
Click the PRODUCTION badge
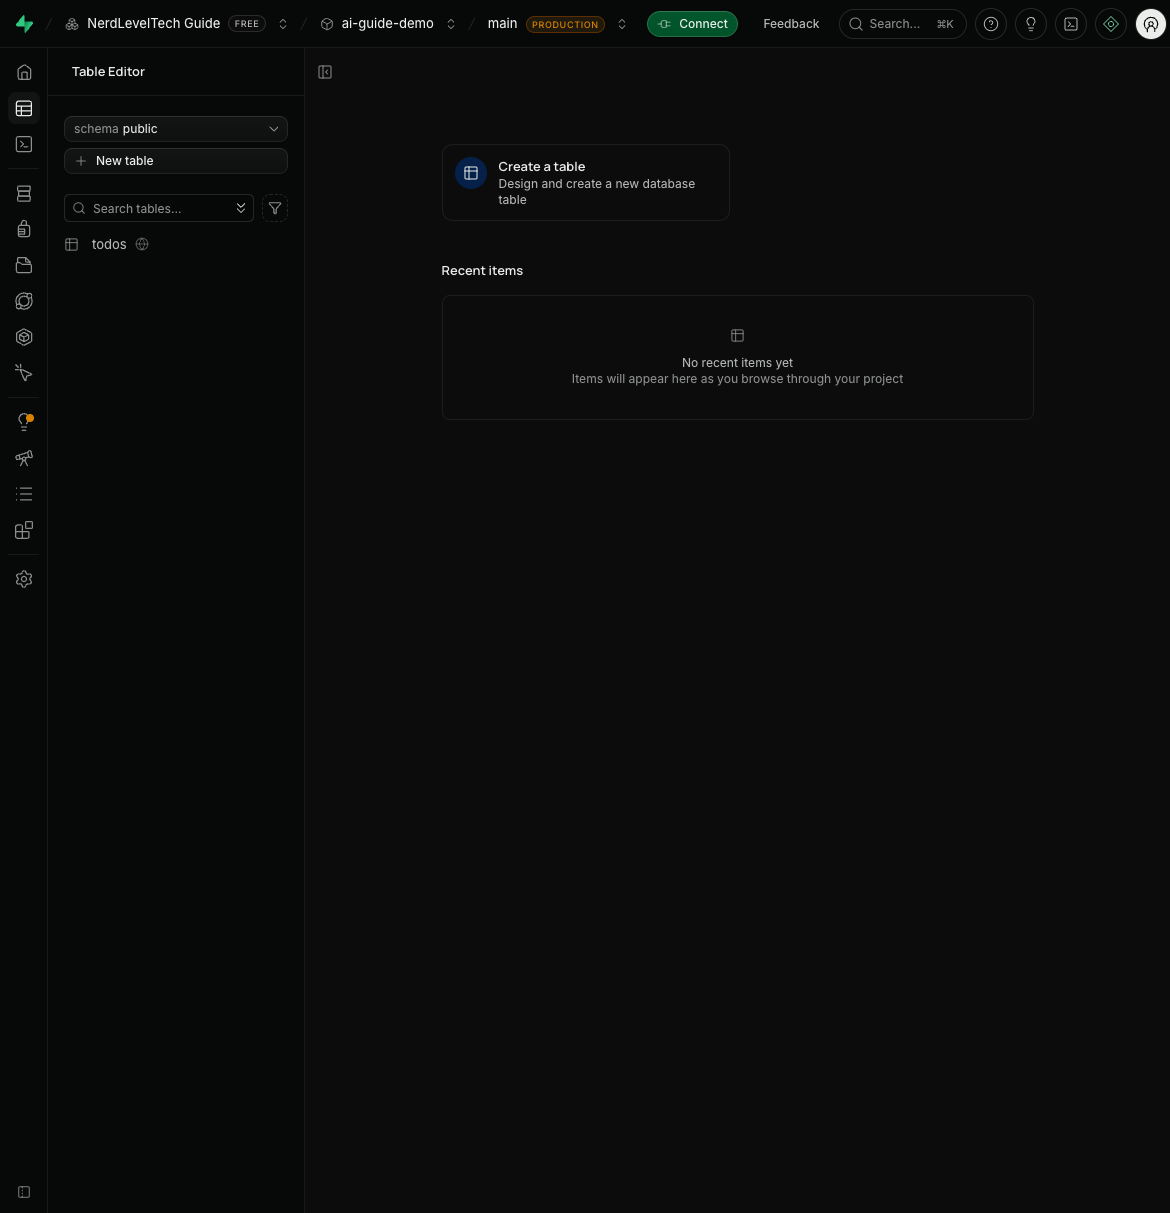pyautogui.click(x=565, y=24)
